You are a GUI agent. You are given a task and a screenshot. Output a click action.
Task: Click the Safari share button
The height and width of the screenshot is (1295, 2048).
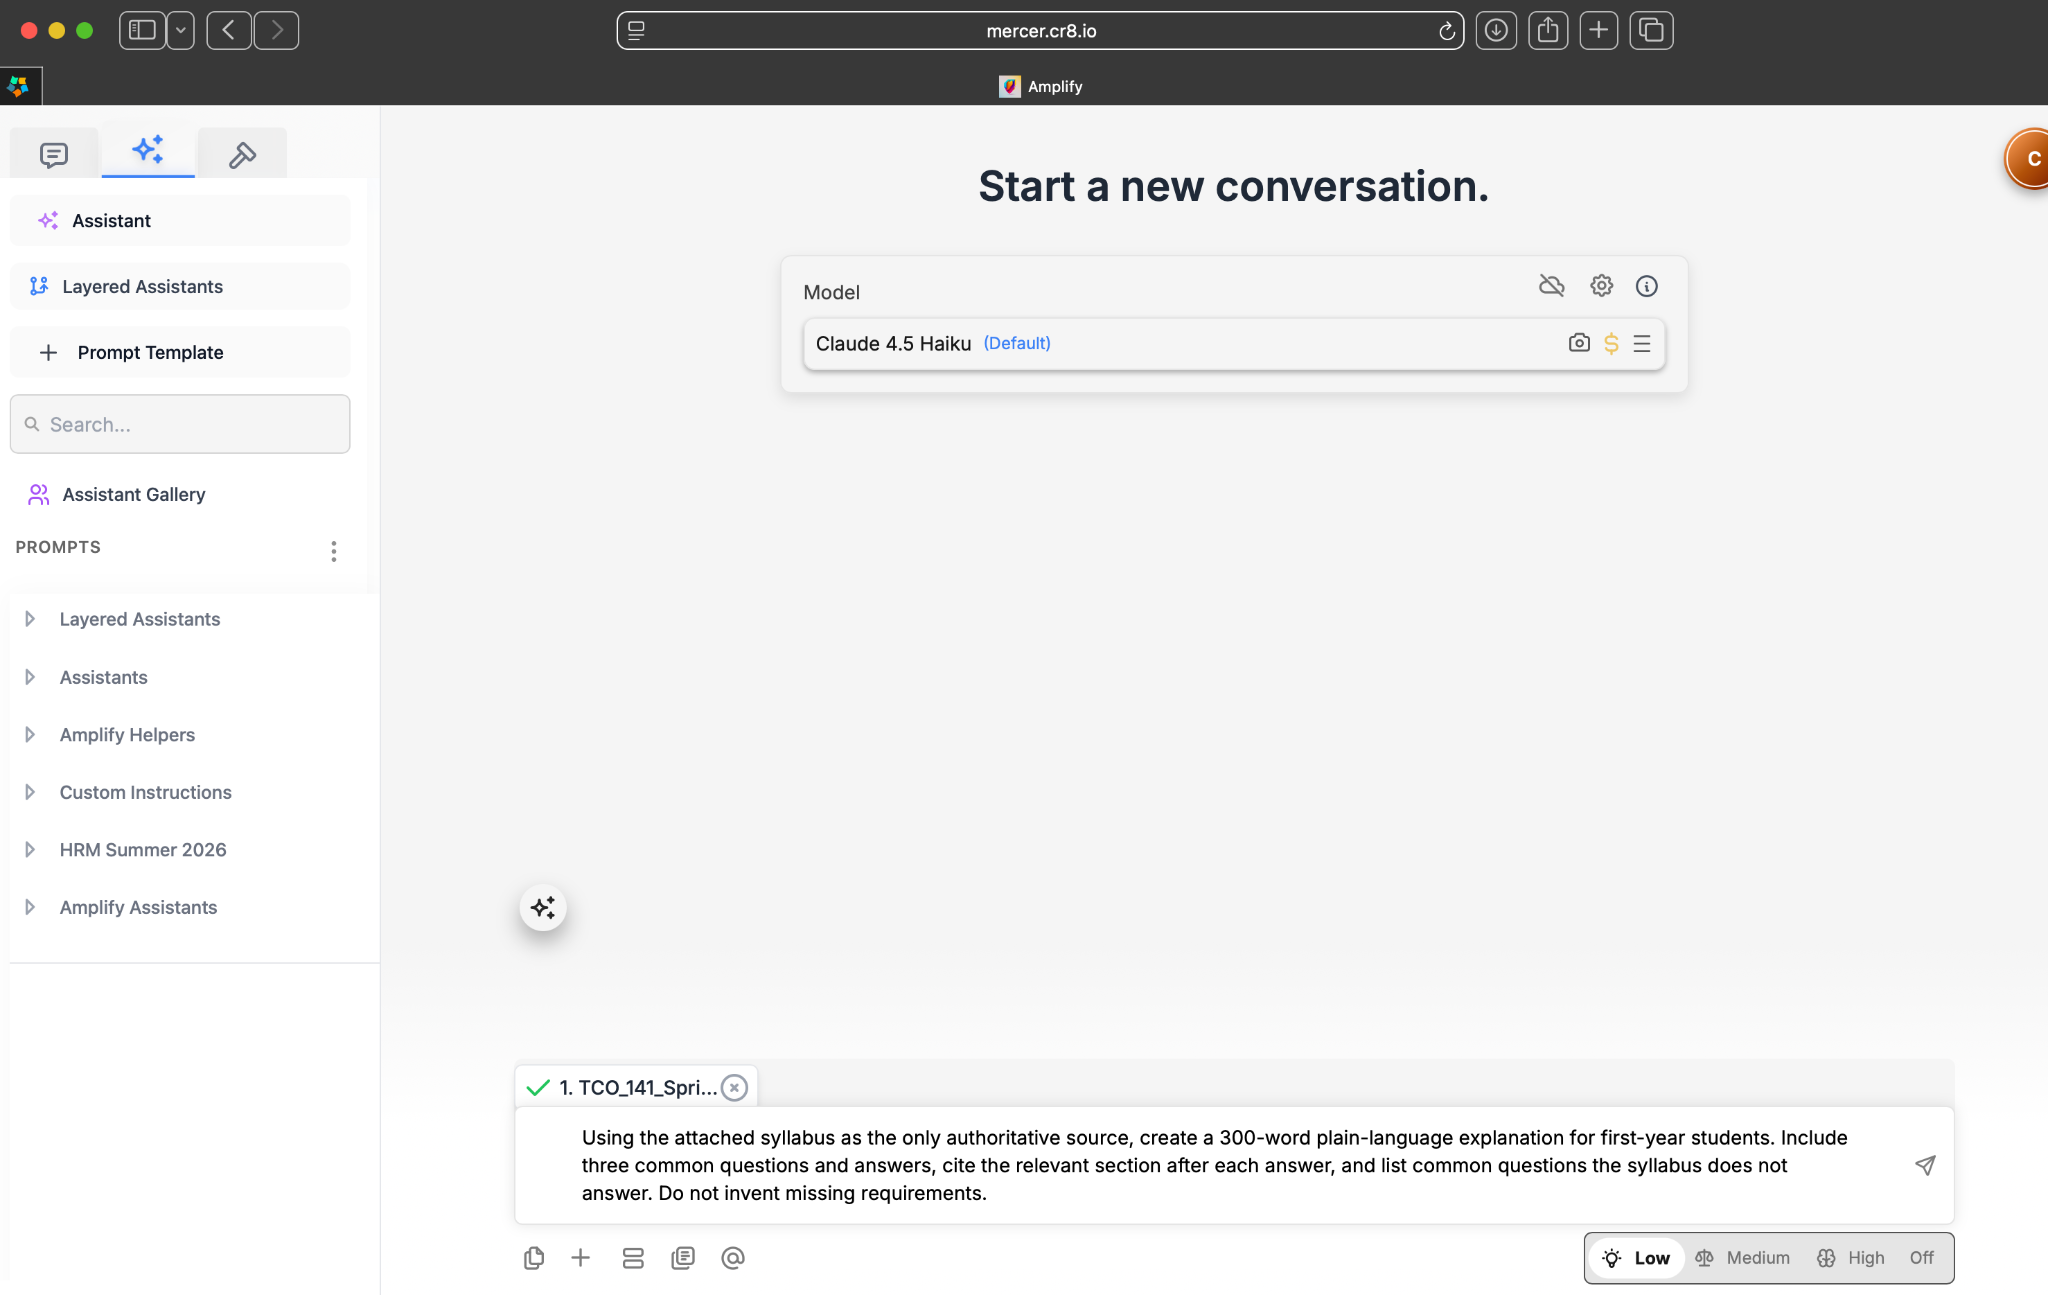pyautogui.click(x=1548, y=30)
